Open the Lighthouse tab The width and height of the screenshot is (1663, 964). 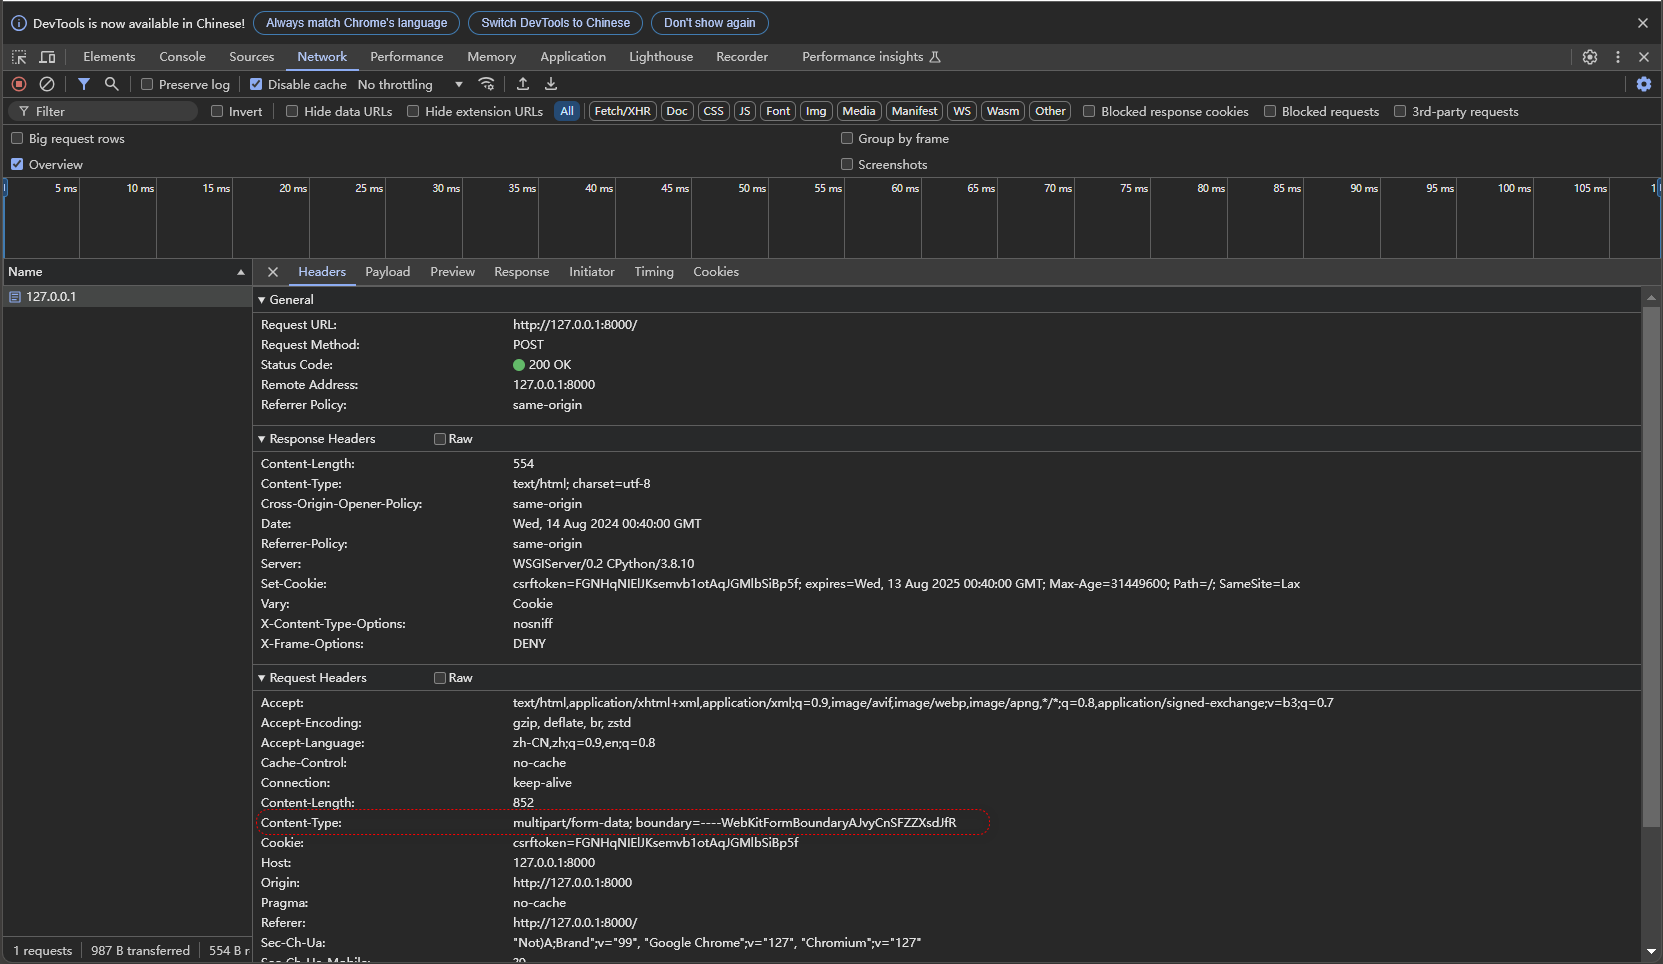click(x=661, y=57)
